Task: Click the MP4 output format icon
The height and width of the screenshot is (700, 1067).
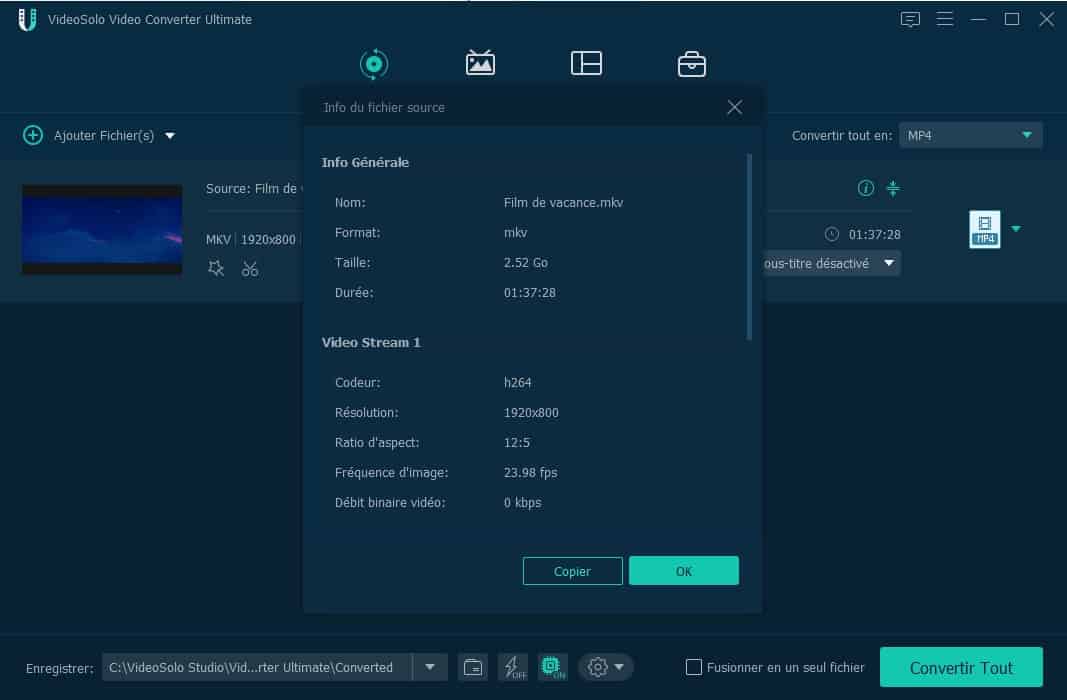Action: click(x=985, y=229)
